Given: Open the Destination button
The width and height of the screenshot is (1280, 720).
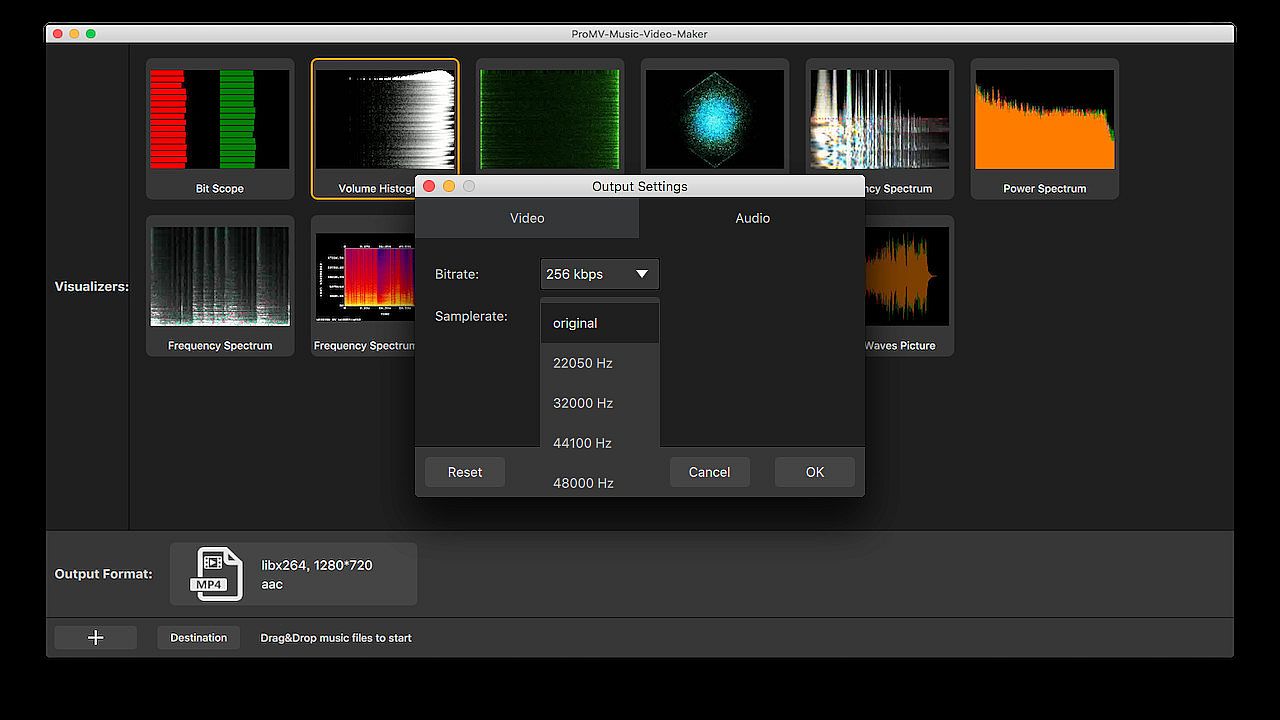Looking at the screenshot, I should 198,637.
